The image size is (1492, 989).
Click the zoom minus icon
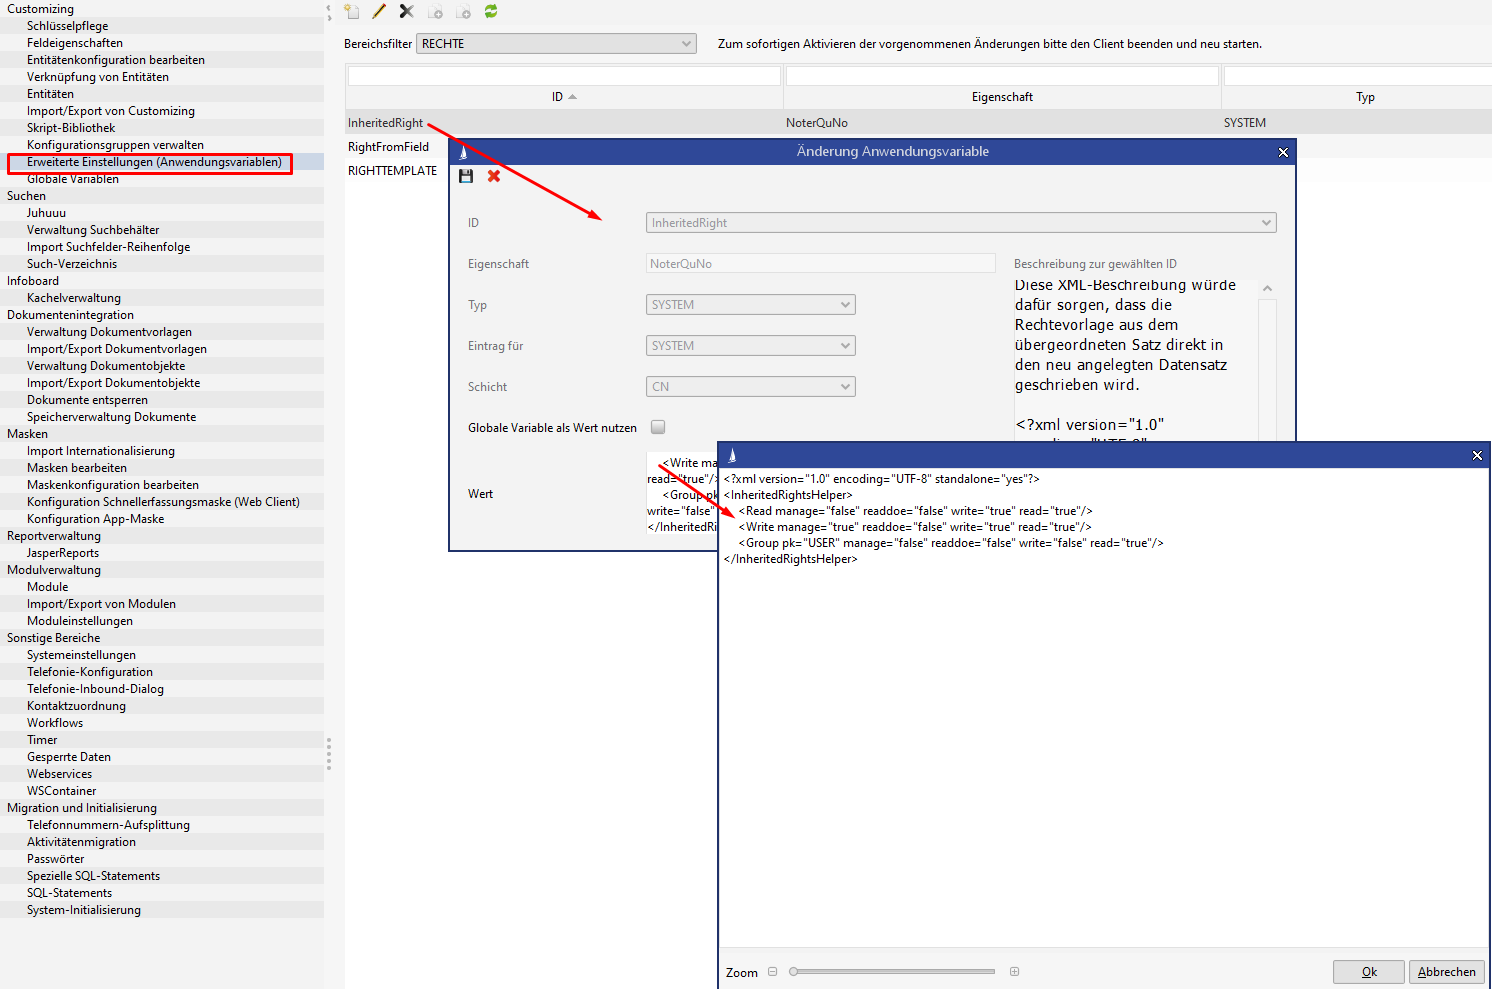(772, 972)
